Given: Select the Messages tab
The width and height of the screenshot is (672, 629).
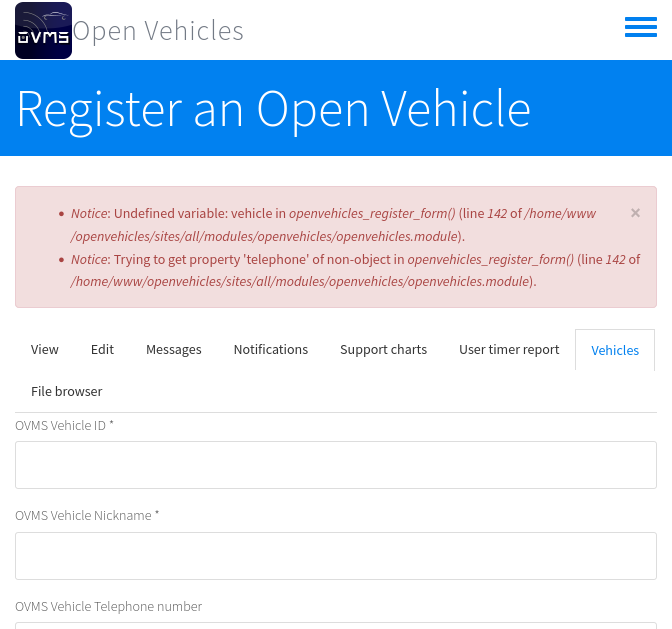Looking at the screenshot, I should 174,349.
